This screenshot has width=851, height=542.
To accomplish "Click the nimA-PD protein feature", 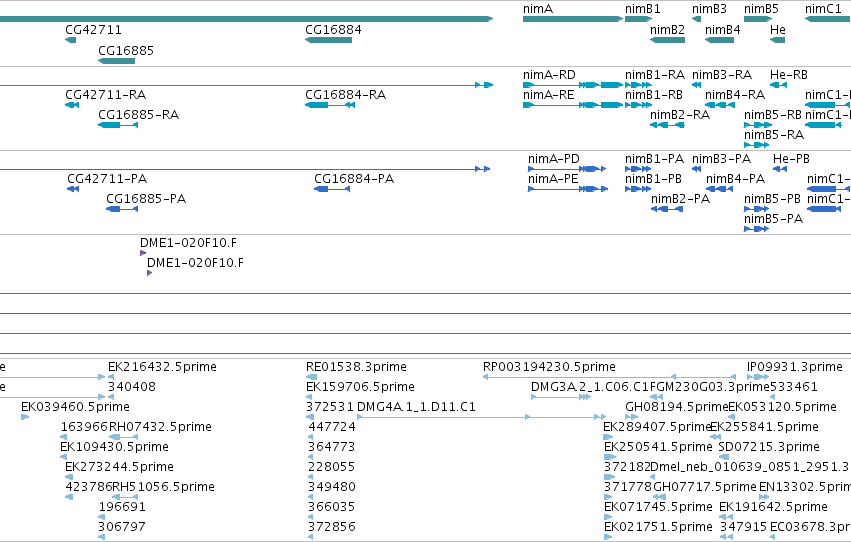I will (567, 169).
